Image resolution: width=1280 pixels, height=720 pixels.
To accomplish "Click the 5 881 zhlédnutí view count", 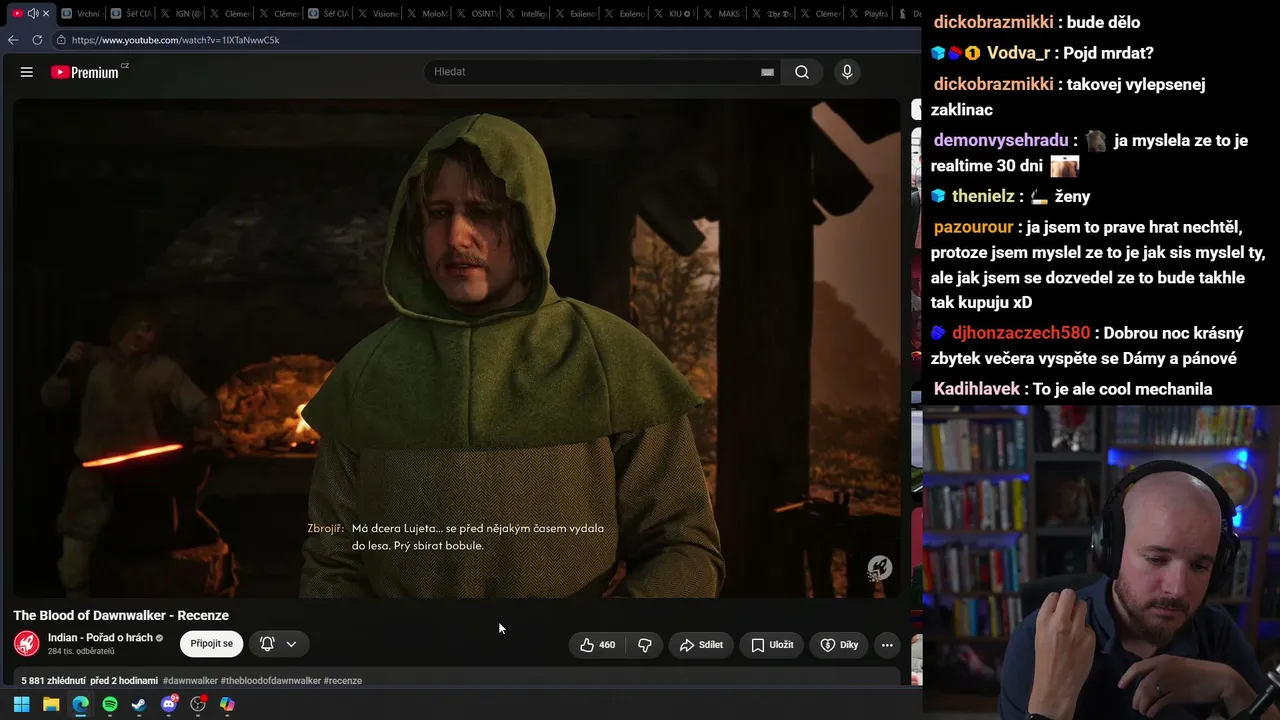I will 54,681.
